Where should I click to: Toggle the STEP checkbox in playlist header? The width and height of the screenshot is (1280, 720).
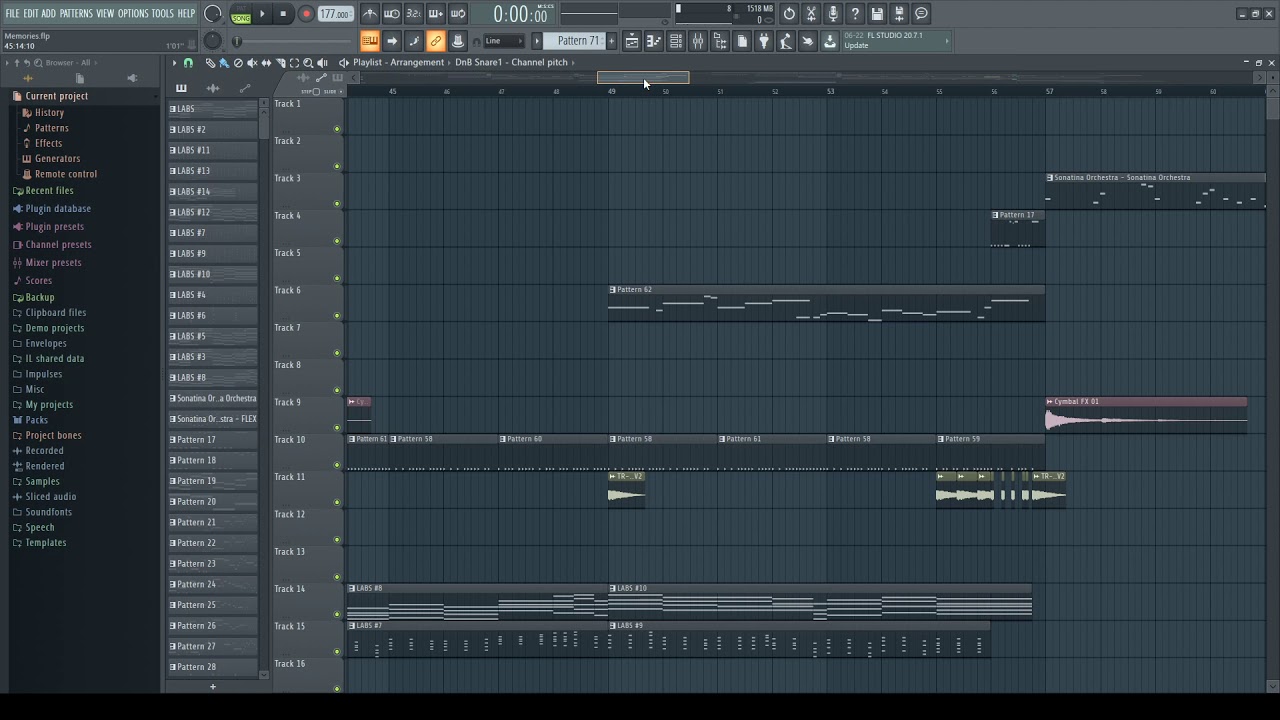317,92
